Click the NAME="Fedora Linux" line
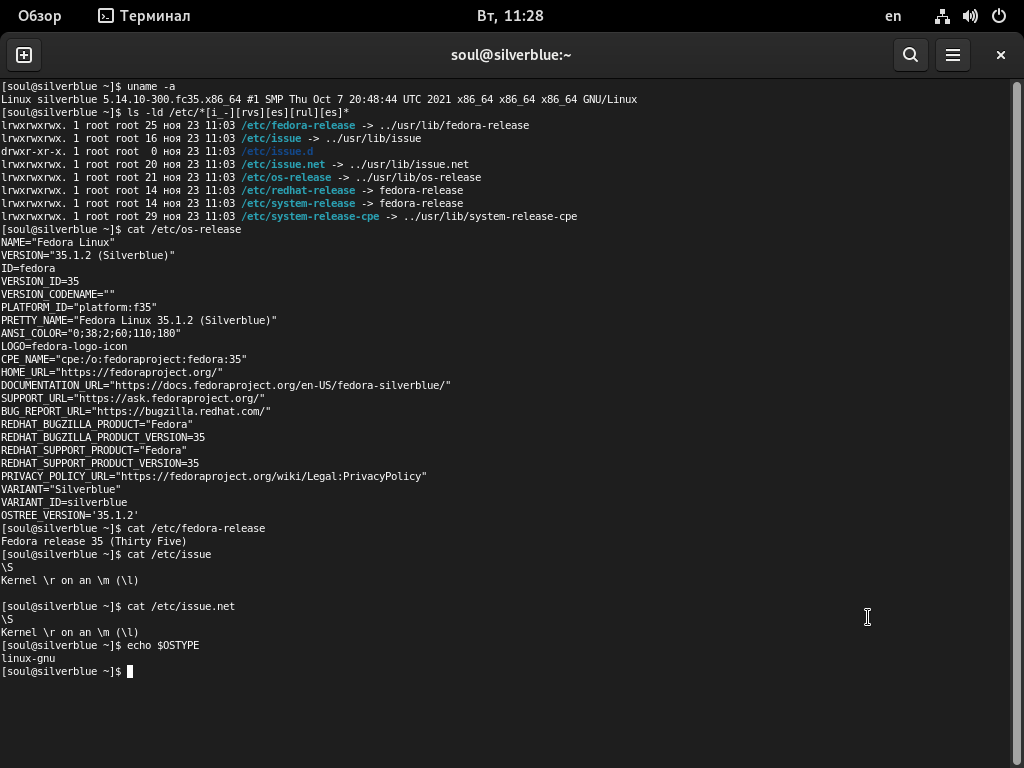The image size is (1024, 768). pyautogui.click(x=58, y=242)
